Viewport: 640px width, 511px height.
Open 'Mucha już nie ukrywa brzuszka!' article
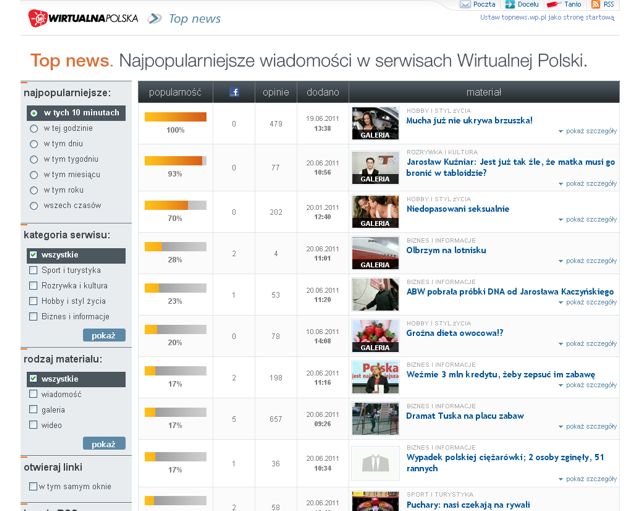click(x=469, y=120)
